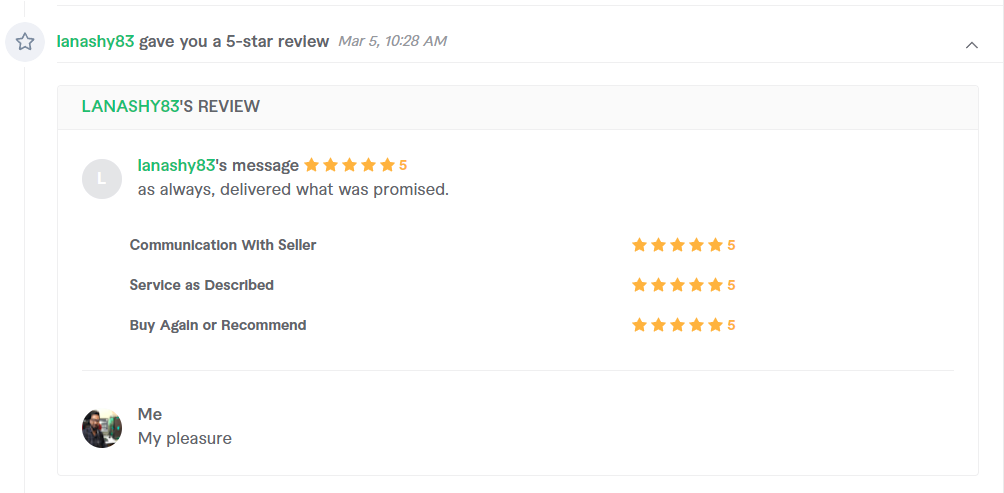The image size is (1004, 493).
Task: Click the 'gave you a 5-star review' text
Action: [x=234, y=42]
